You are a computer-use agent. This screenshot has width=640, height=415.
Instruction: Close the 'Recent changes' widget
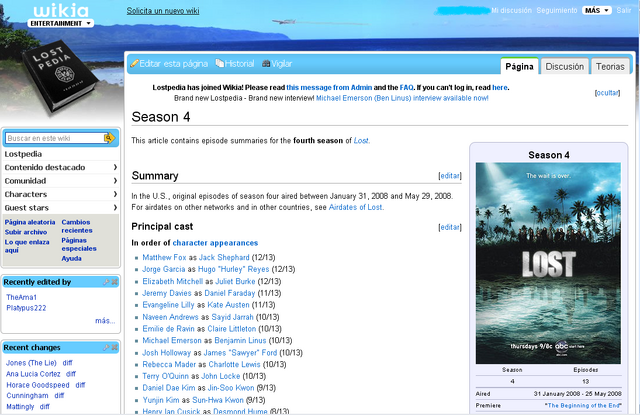tap(115, 347)
